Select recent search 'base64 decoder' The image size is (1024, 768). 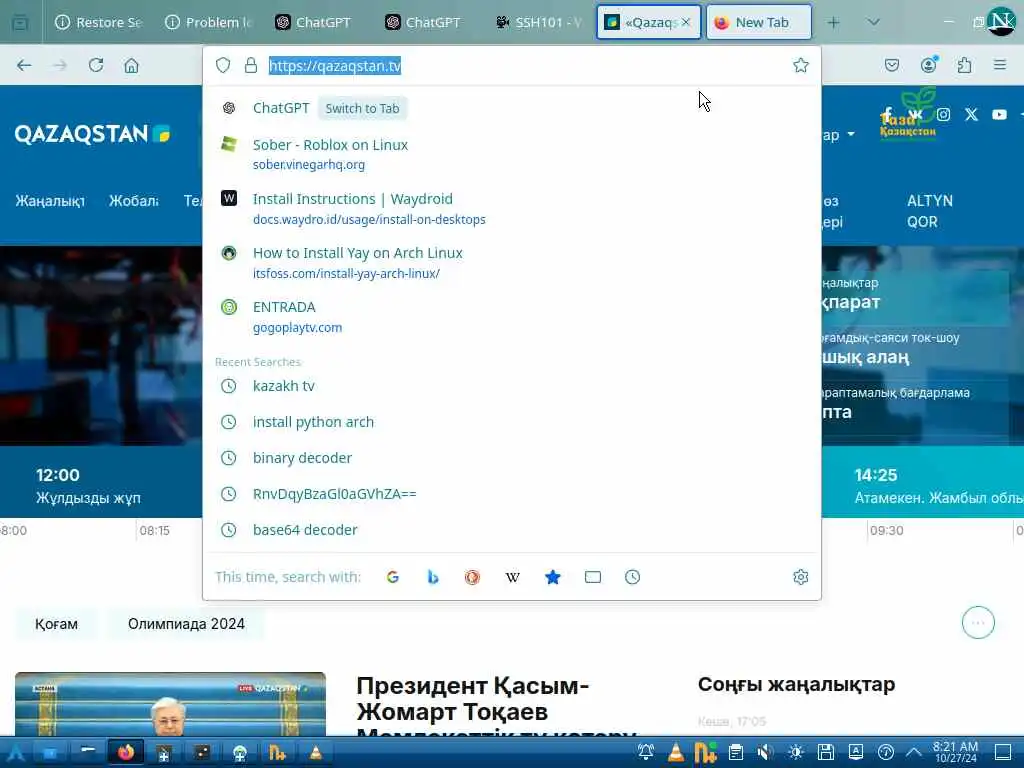[x=511, y=530]
